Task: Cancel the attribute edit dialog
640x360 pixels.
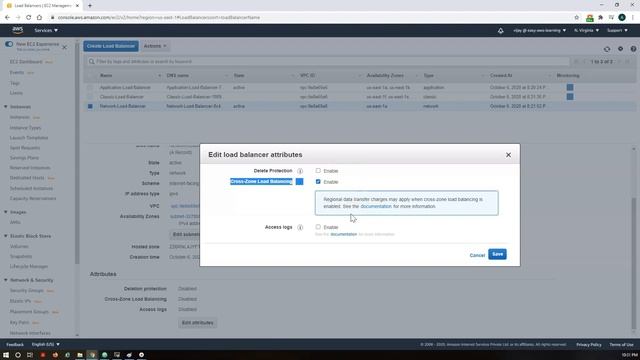Action: (x=477, y=255)
